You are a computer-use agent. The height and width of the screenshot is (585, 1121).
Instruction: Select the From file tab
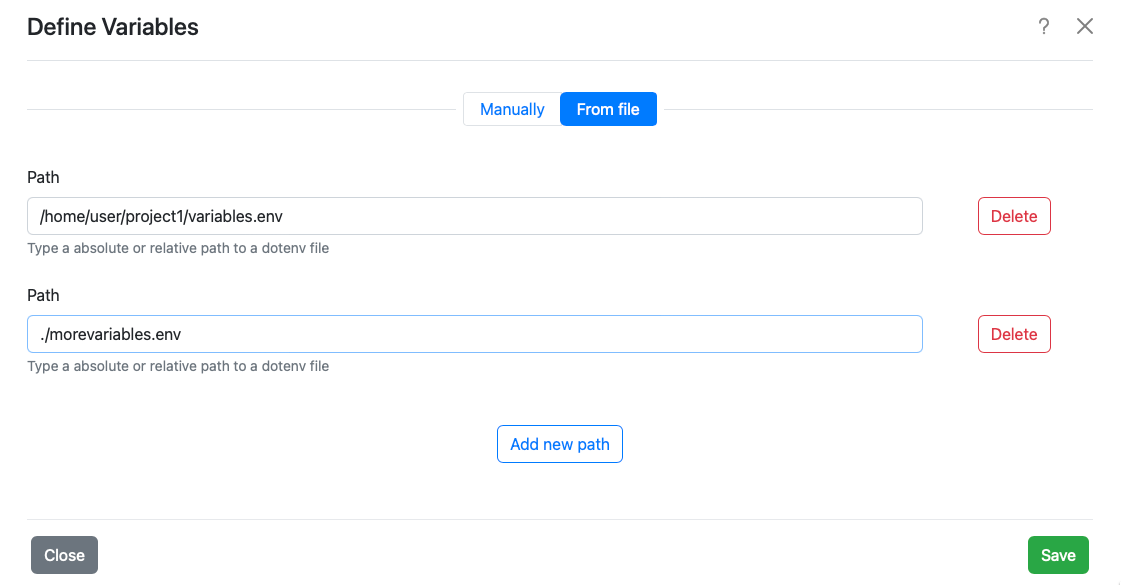608,109
